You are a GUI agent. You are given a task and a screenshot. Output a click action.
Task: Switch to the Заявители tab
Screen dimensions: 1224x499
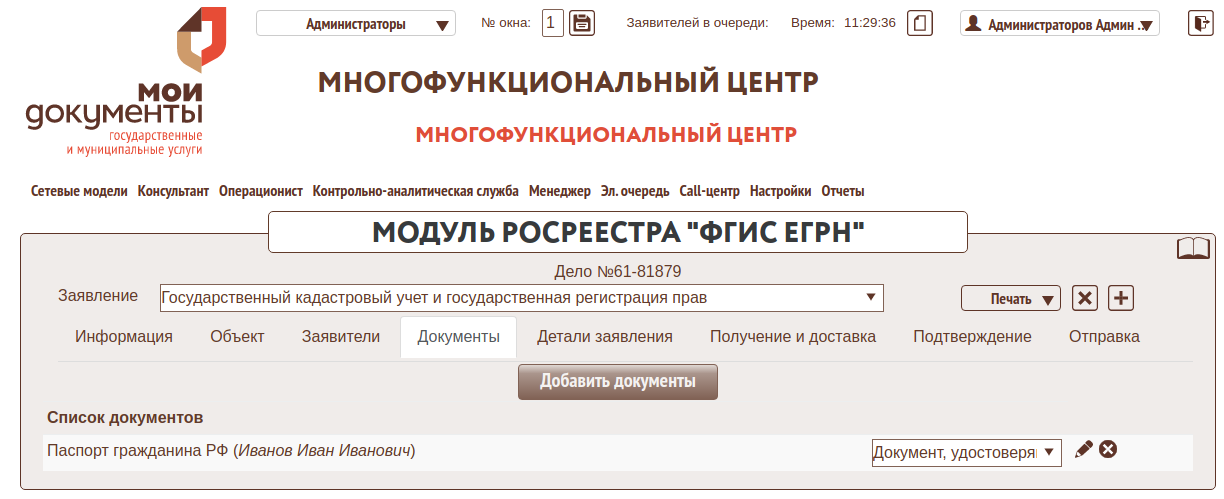(341, 337)
